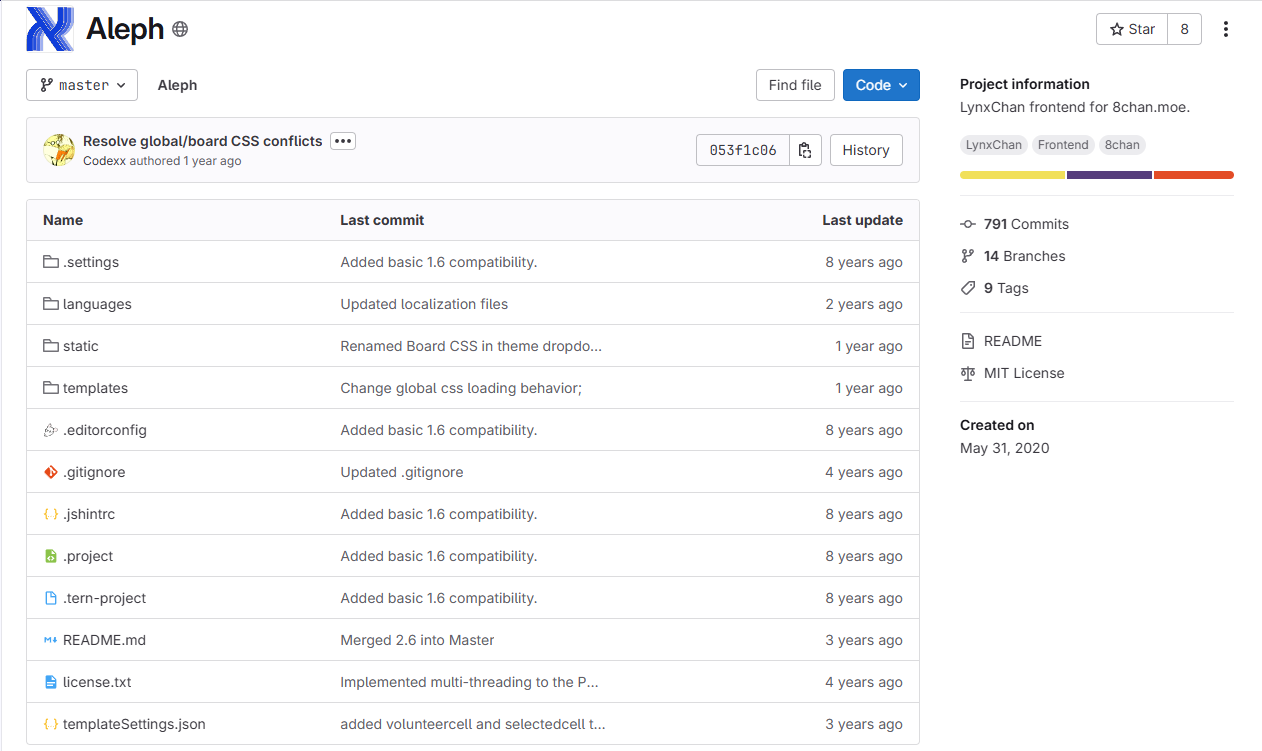Click the templates folder icon
This screenshot has height=751, width=1262.
click(51, 388)
